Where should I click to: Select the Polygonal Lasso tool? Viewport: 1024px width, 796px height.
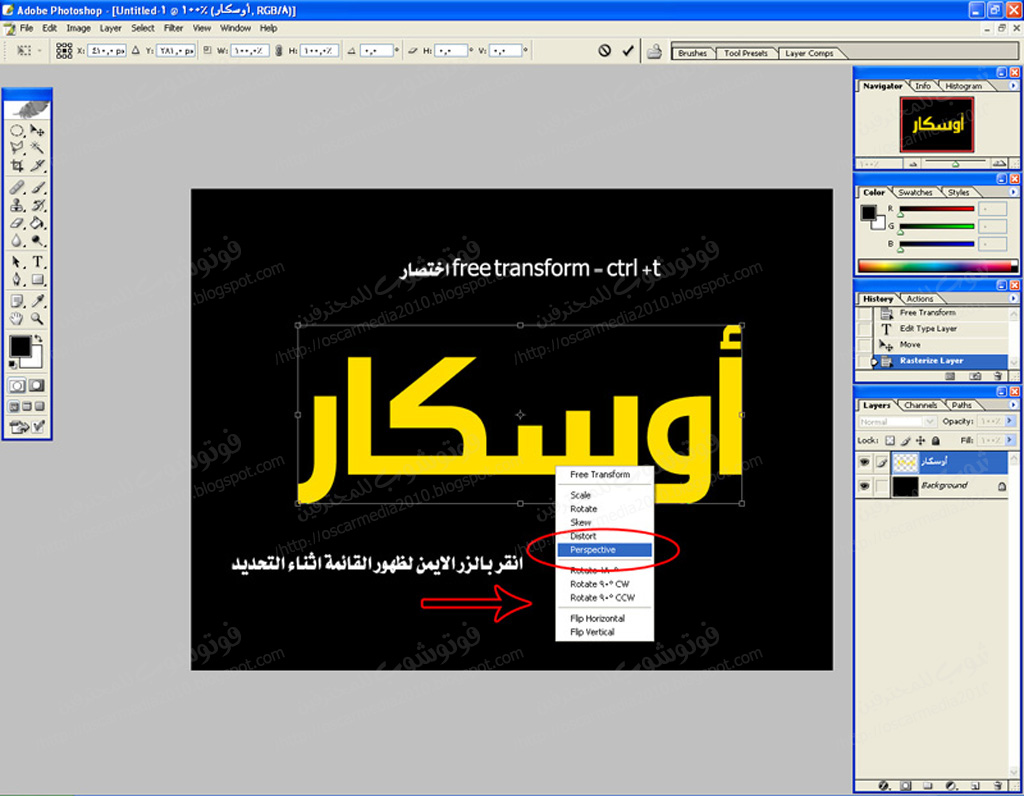click(x=17, y=148)
